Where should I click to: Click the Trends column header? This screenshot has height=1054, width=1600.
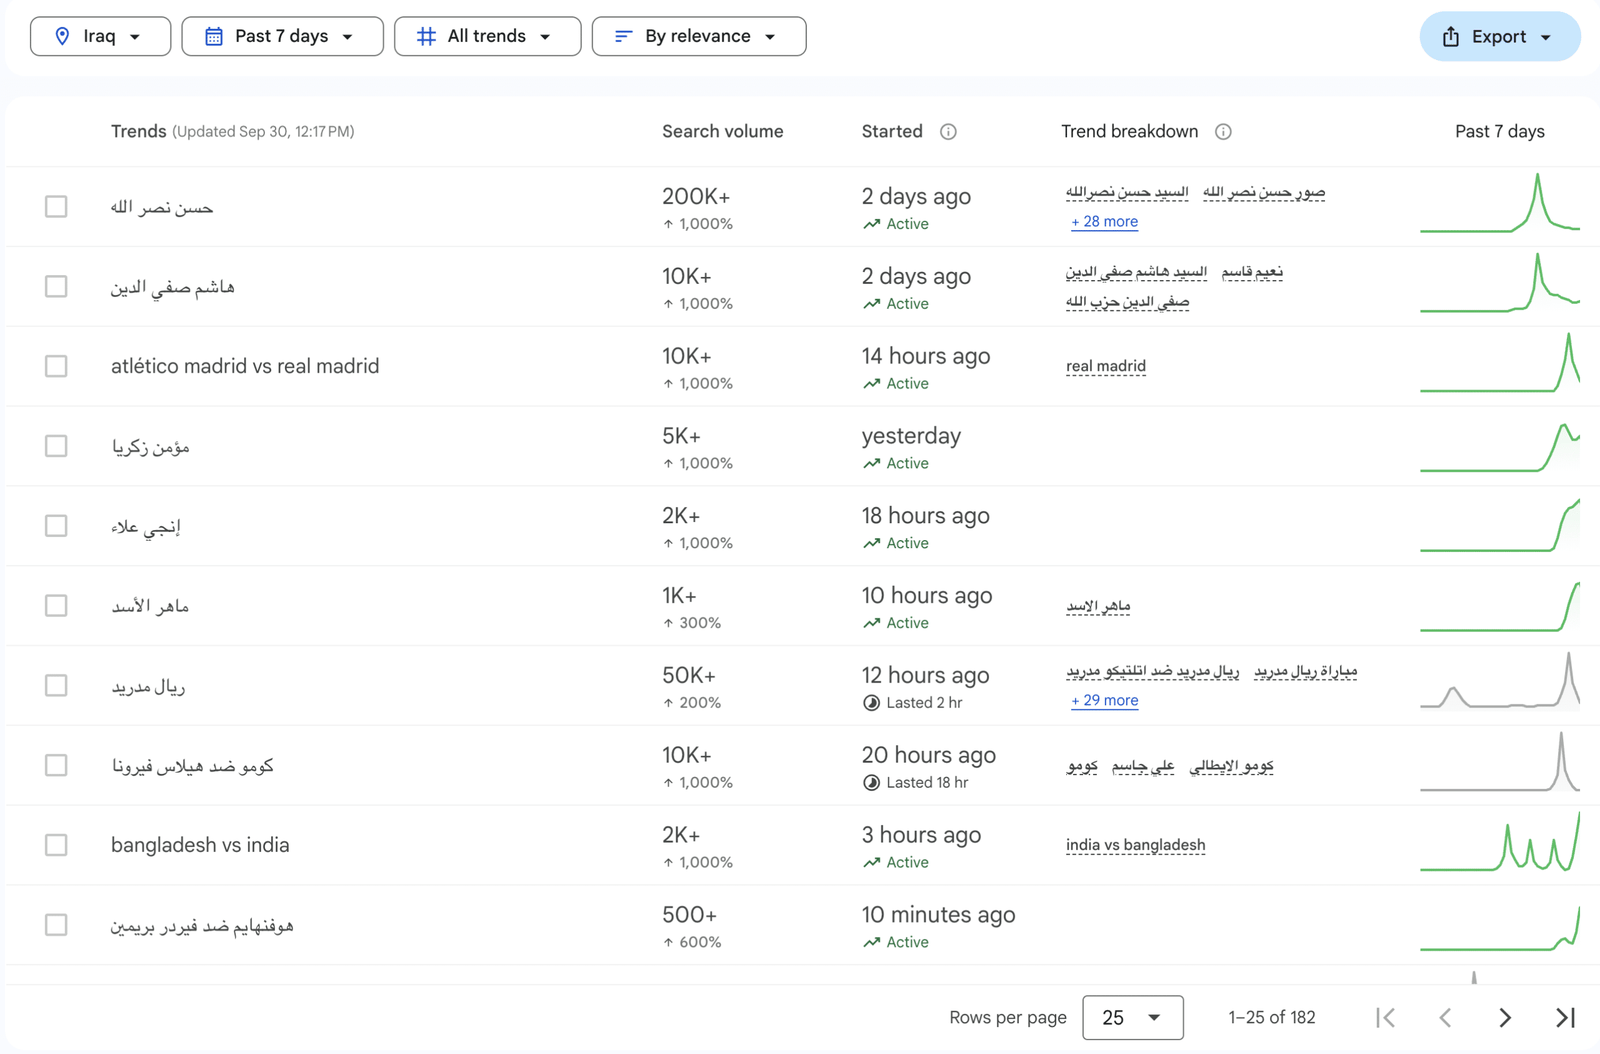pyautogui.click(x=138, y=132)
